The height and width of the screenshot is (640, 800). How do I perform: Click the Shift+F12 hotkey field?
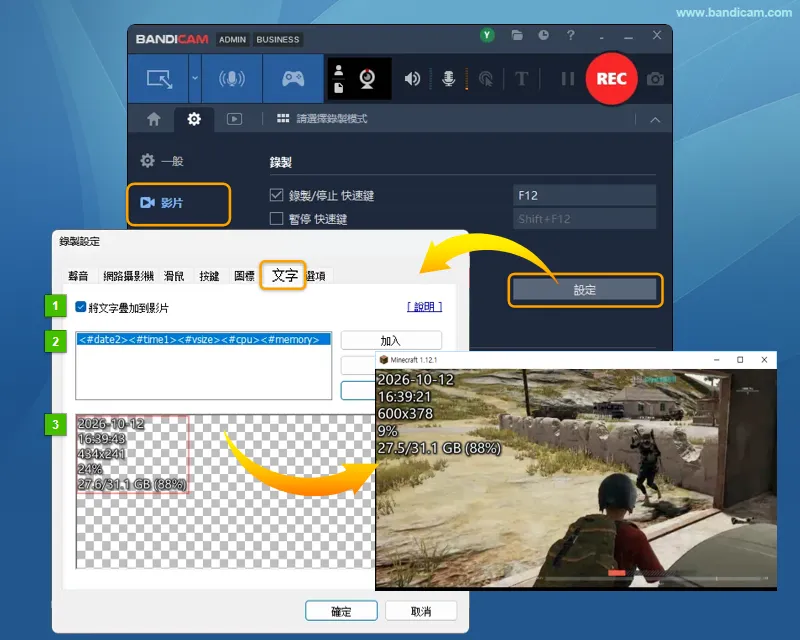click(x=584, y=219)
